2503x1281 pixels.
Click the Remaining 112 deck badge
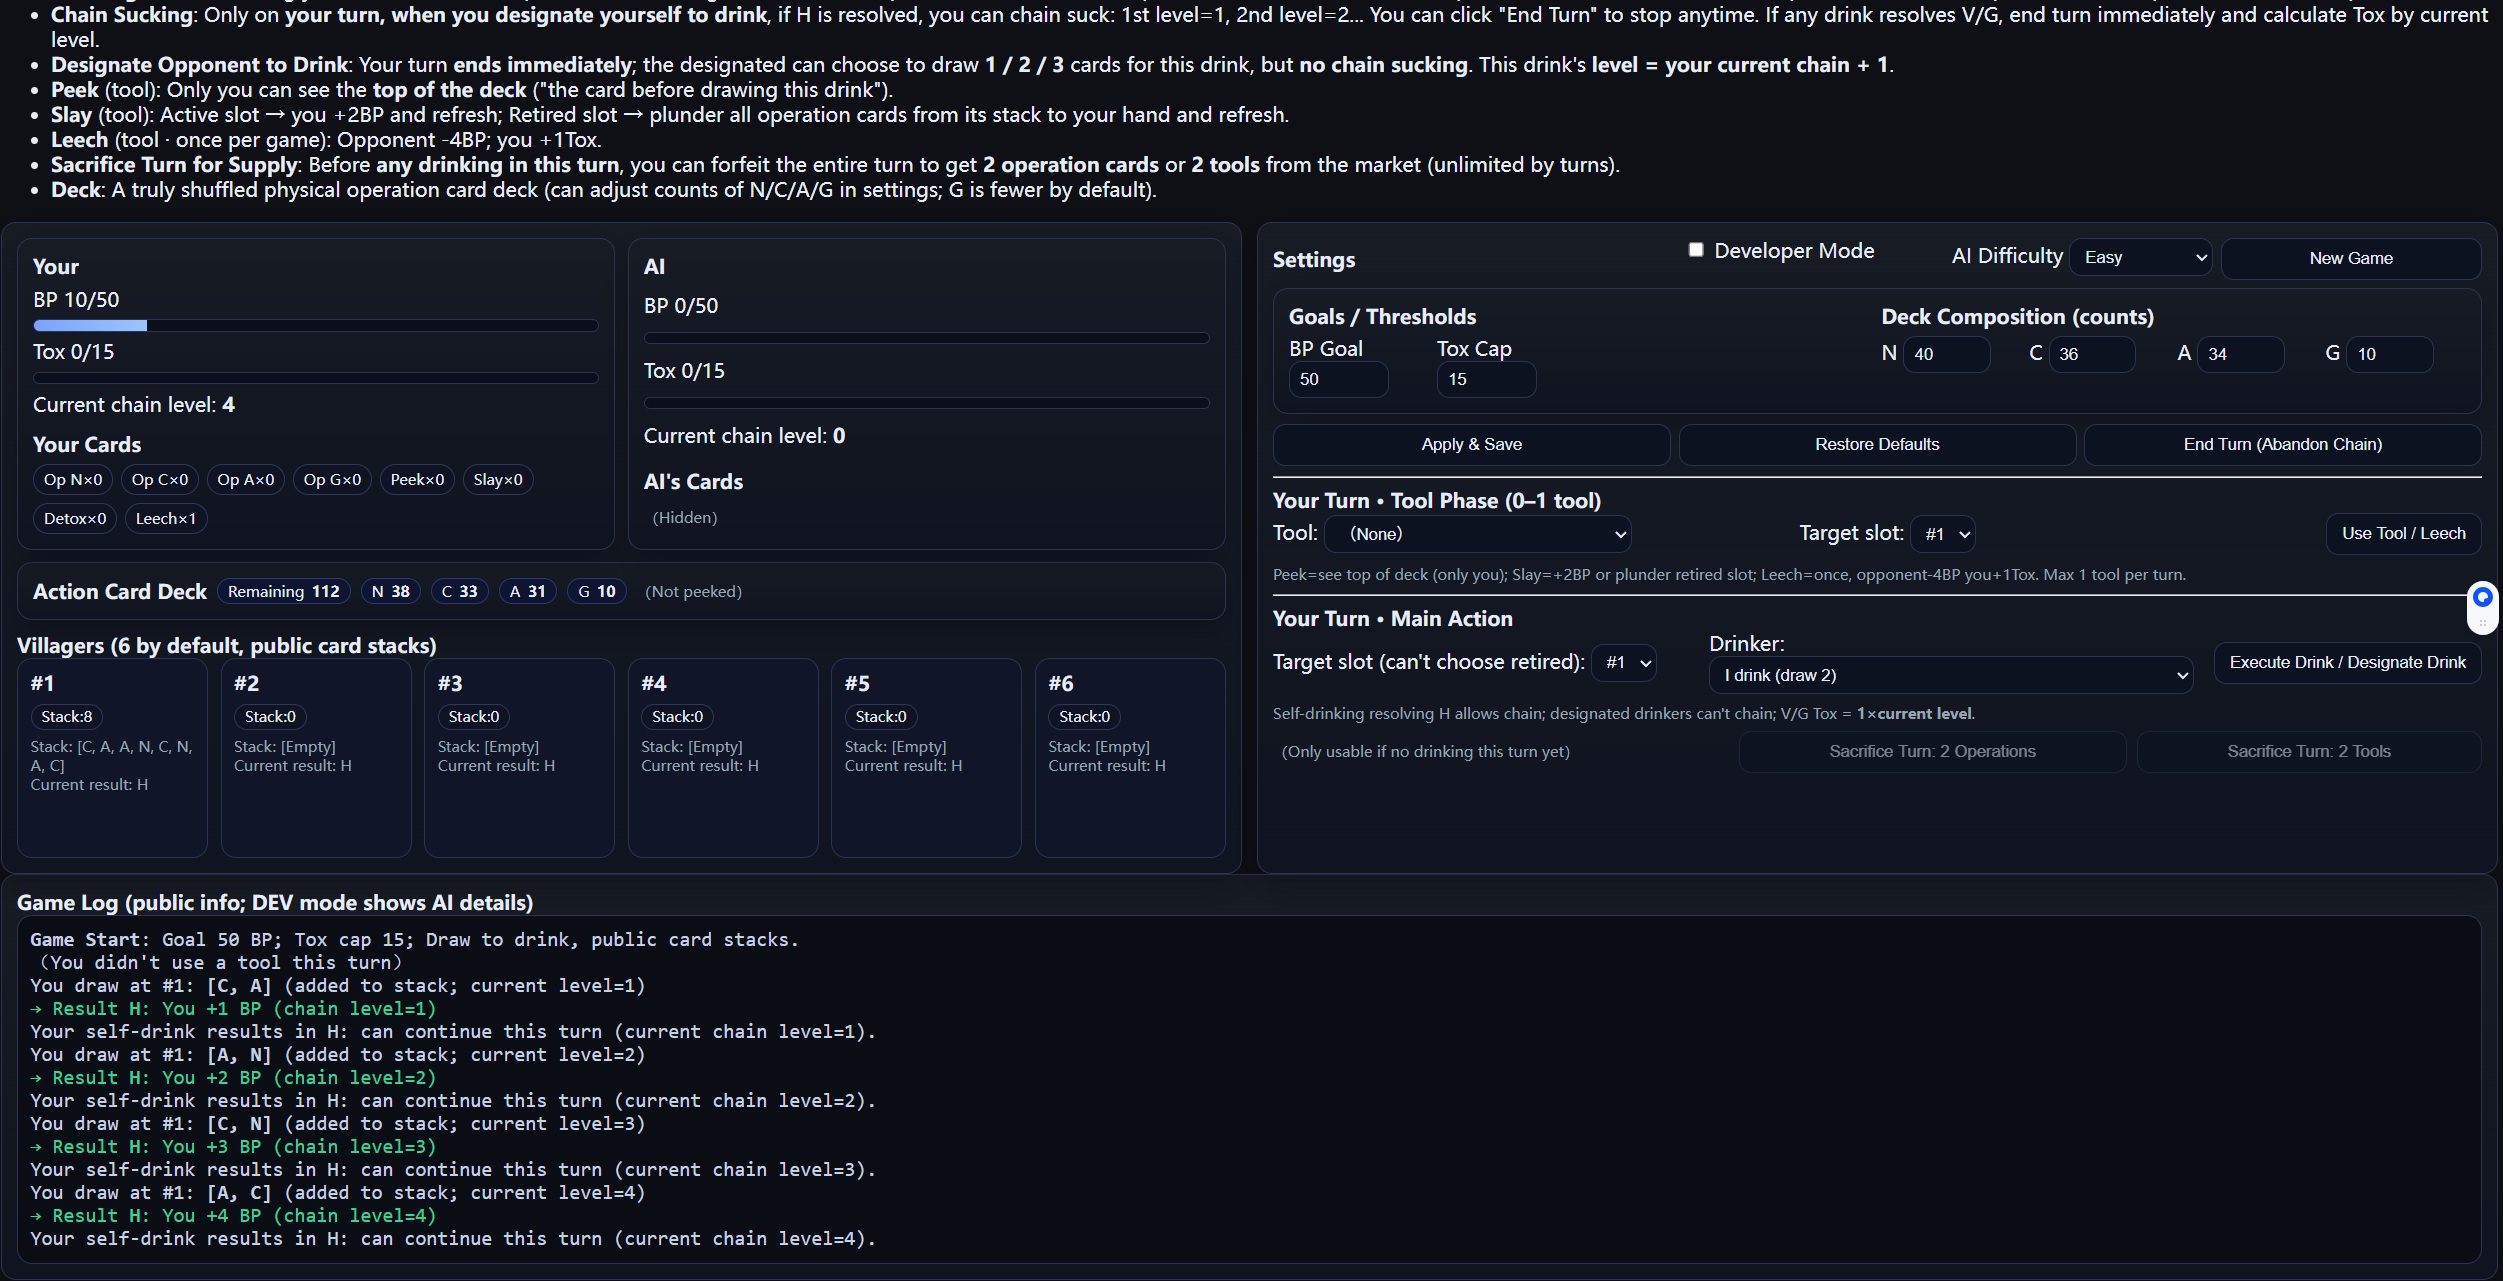coord(284,592)
